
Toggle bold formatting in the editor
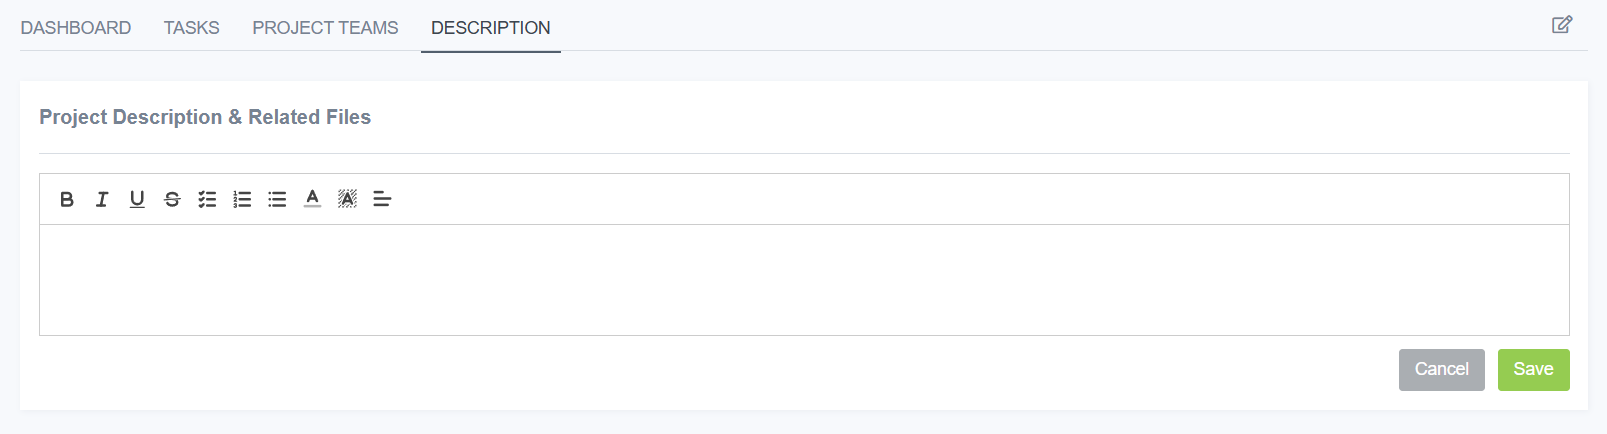coord(67,199)
